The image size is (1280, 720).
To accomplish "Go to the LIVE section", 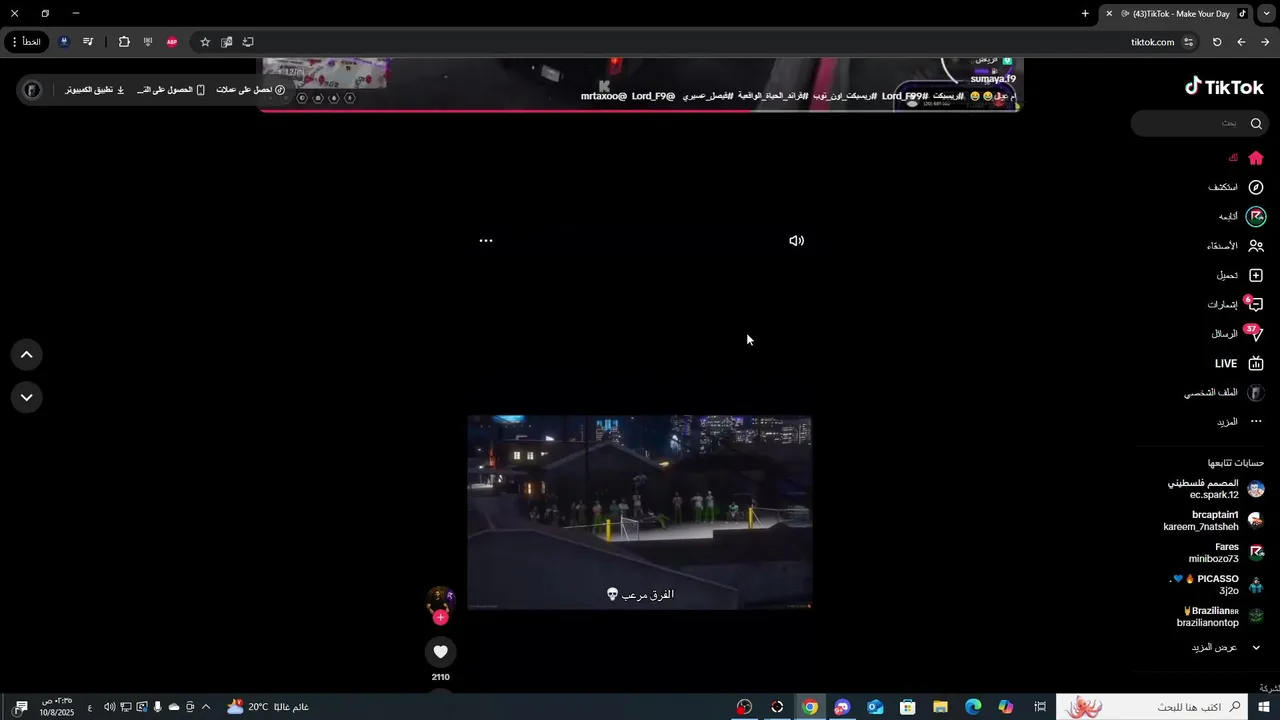I will (1240, 363).
